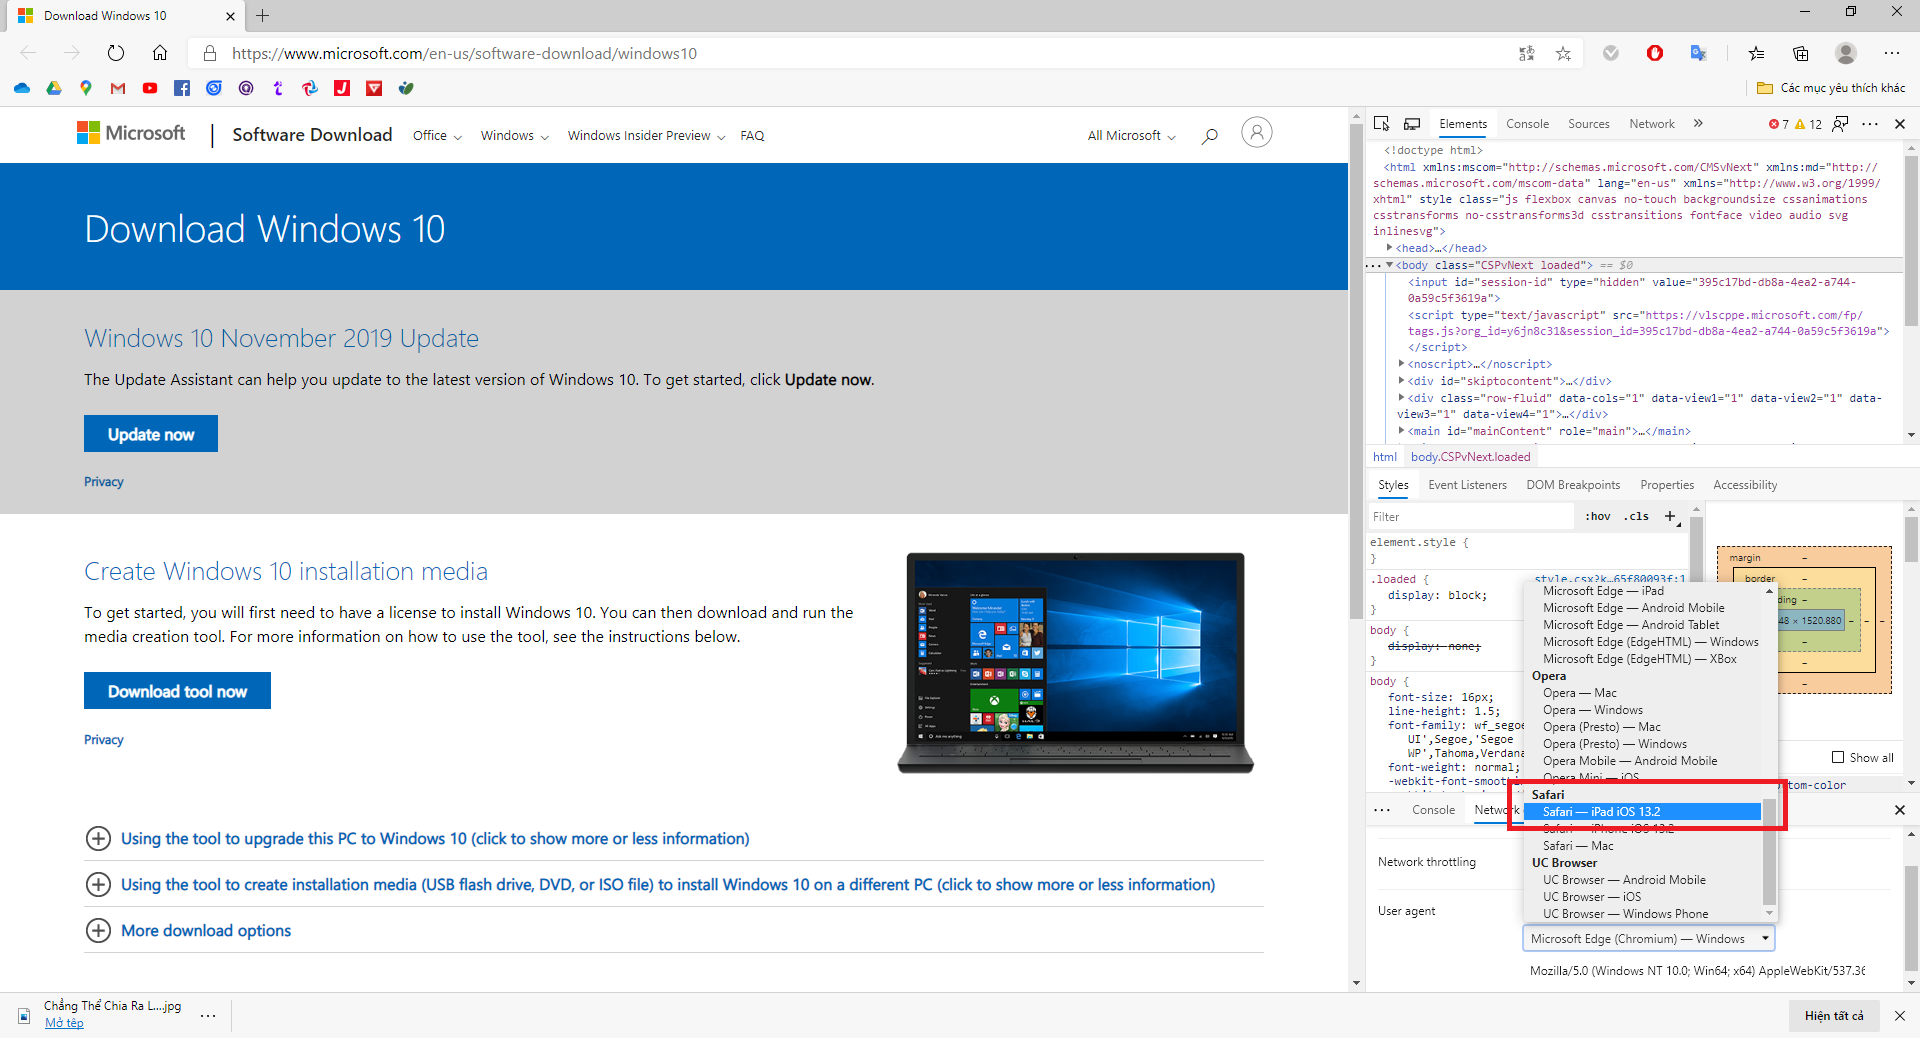Image resolution: width=1920 pixels, height=1038 pixels.
Task: Open the User agent combo box
Action: point(1648,938)
